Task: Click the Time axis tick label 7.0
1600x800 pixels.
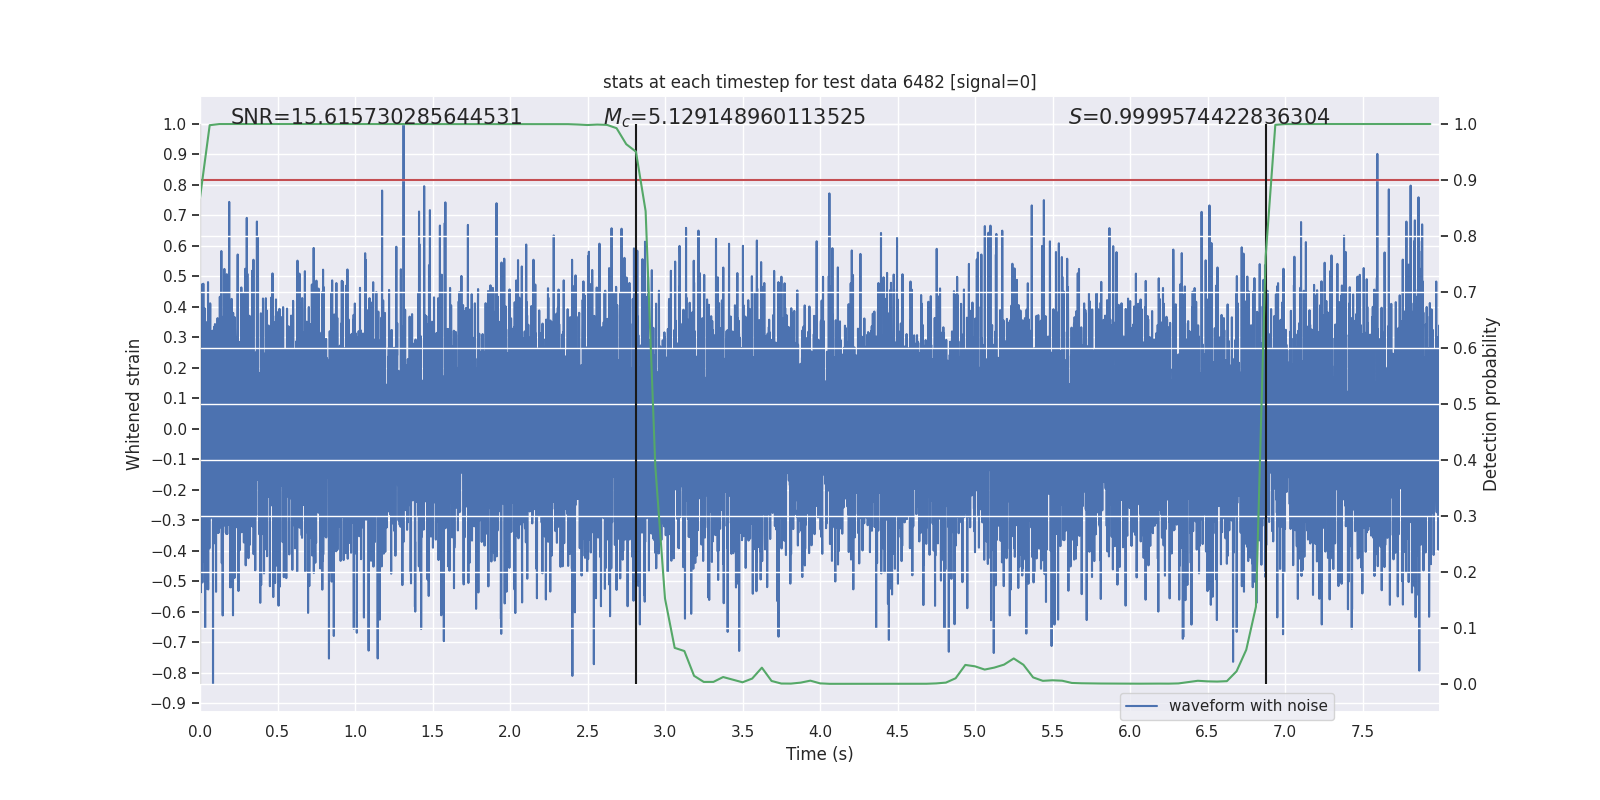Action: point(1285,731)
